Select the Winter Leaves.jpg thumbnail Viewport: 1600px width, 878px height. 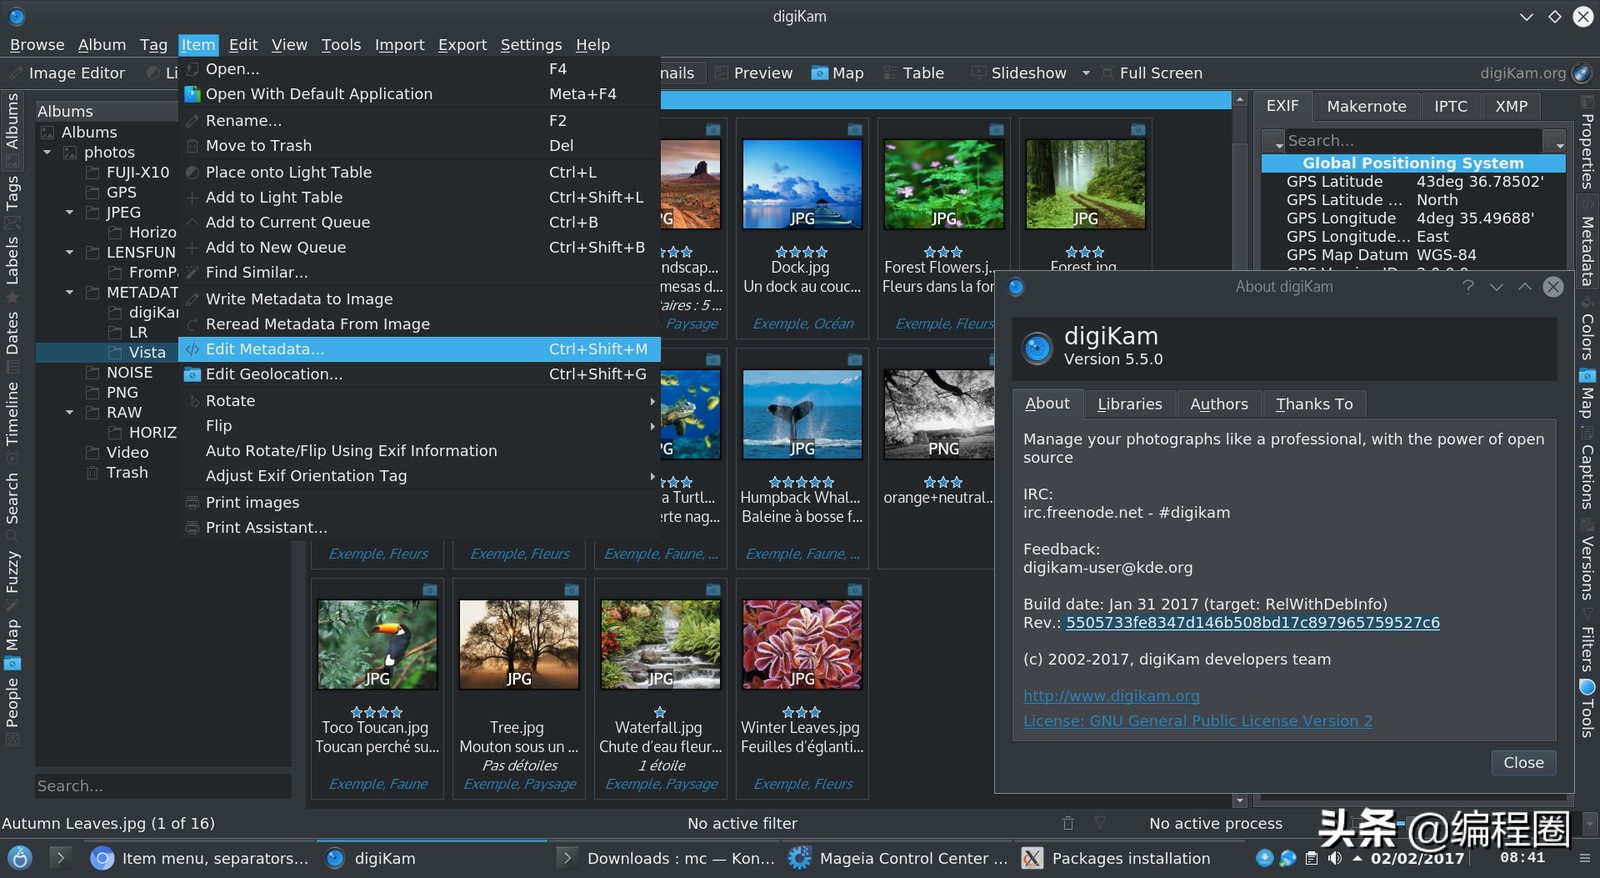click(x=802, y=645)
